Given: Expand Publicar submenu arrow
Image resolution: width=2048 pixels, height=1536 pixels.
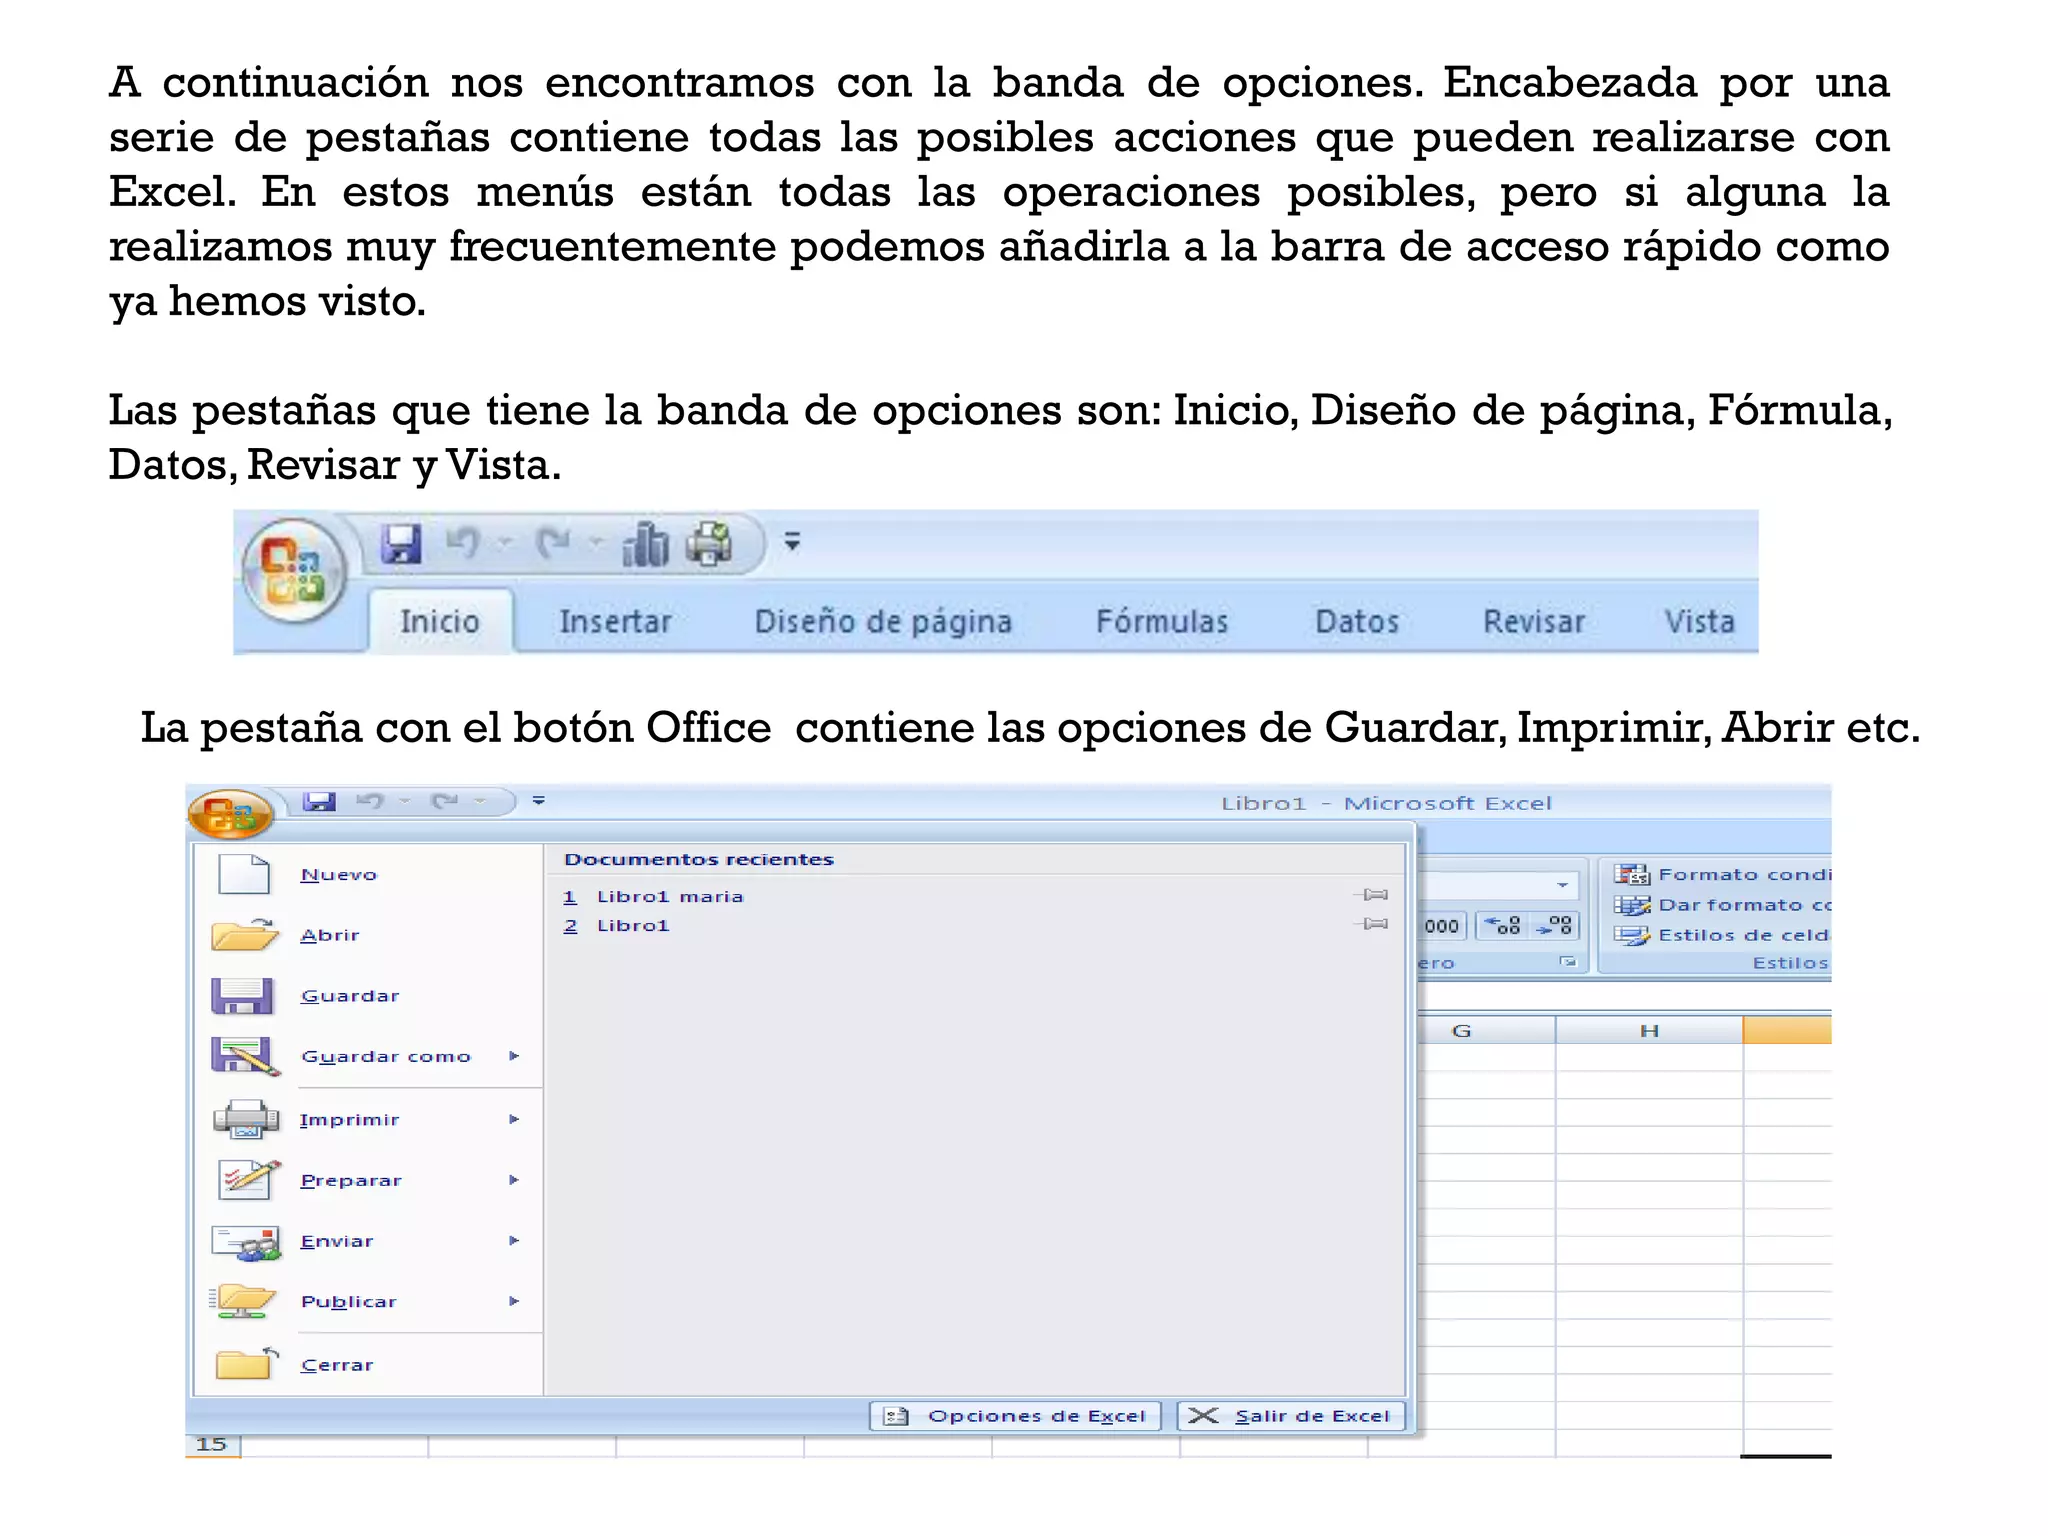Looking at the screenshot, I should (514, 1301).
